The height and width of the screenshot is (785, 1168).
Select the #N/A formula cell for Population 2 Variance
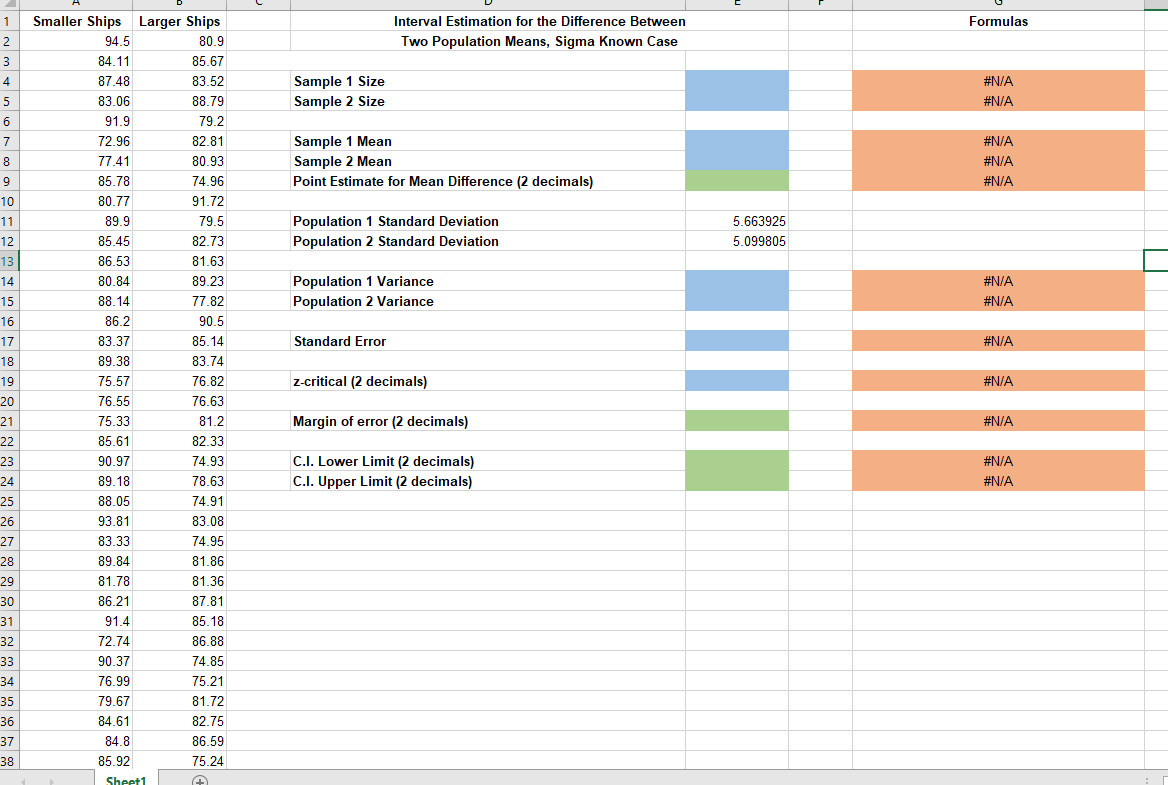[998, 301]
